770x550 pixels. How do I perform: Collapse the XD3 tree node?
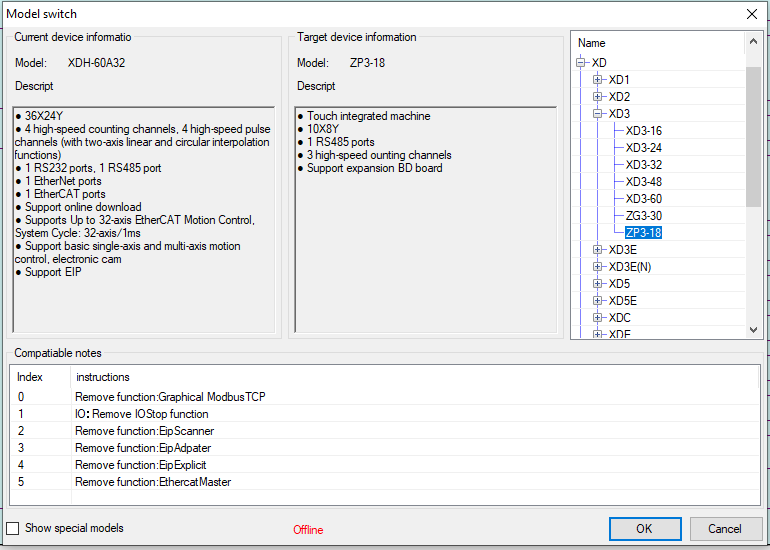pos(598,114)
